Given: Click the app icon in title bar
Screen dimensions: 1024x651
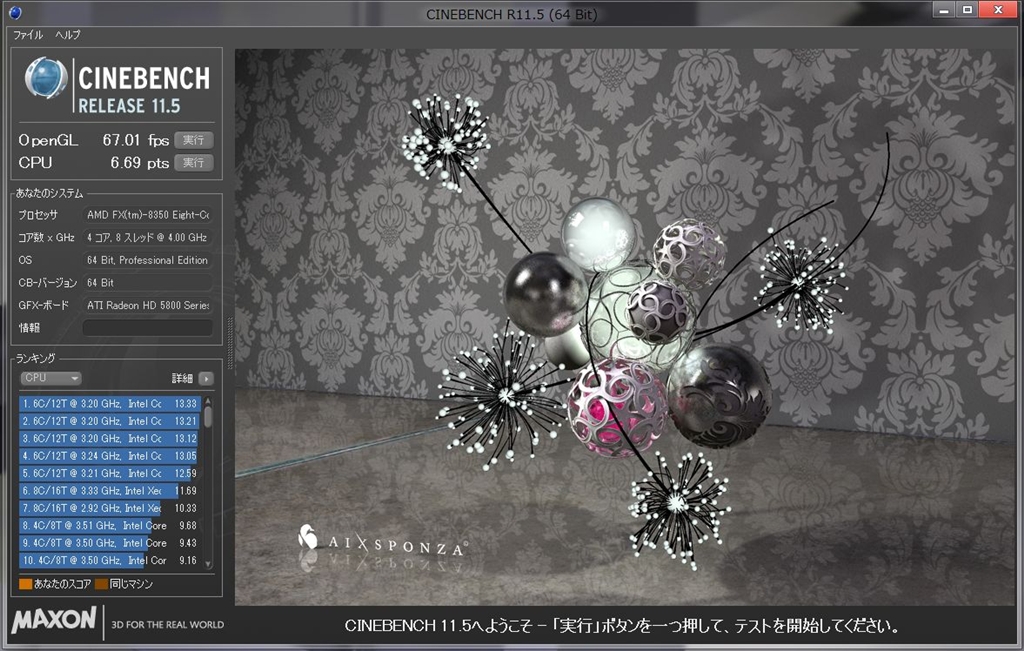Looking at the screenshot, I should (14, 11).
